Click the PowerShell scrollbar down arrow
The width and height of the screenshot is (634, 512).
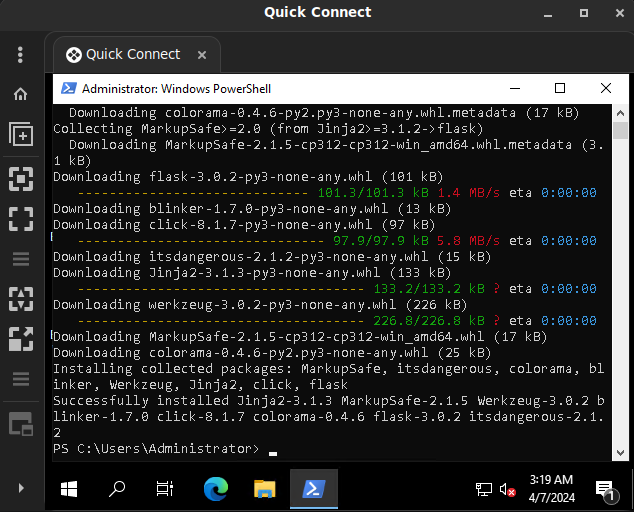point(620,453)
